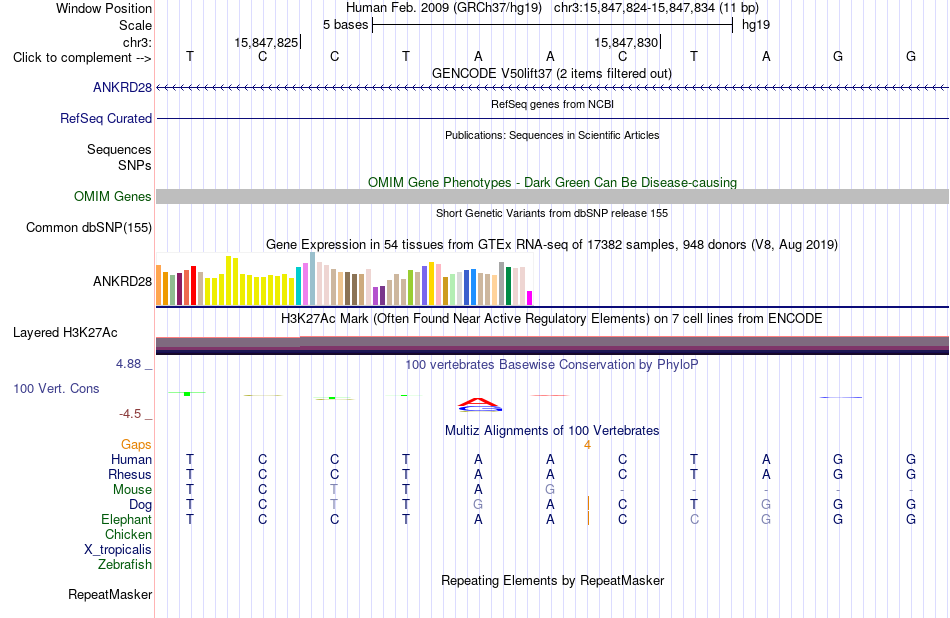The height and width of the screenshot is (618, 950).
Task: Select the Human species label
Action: click(x=131, y=459)
